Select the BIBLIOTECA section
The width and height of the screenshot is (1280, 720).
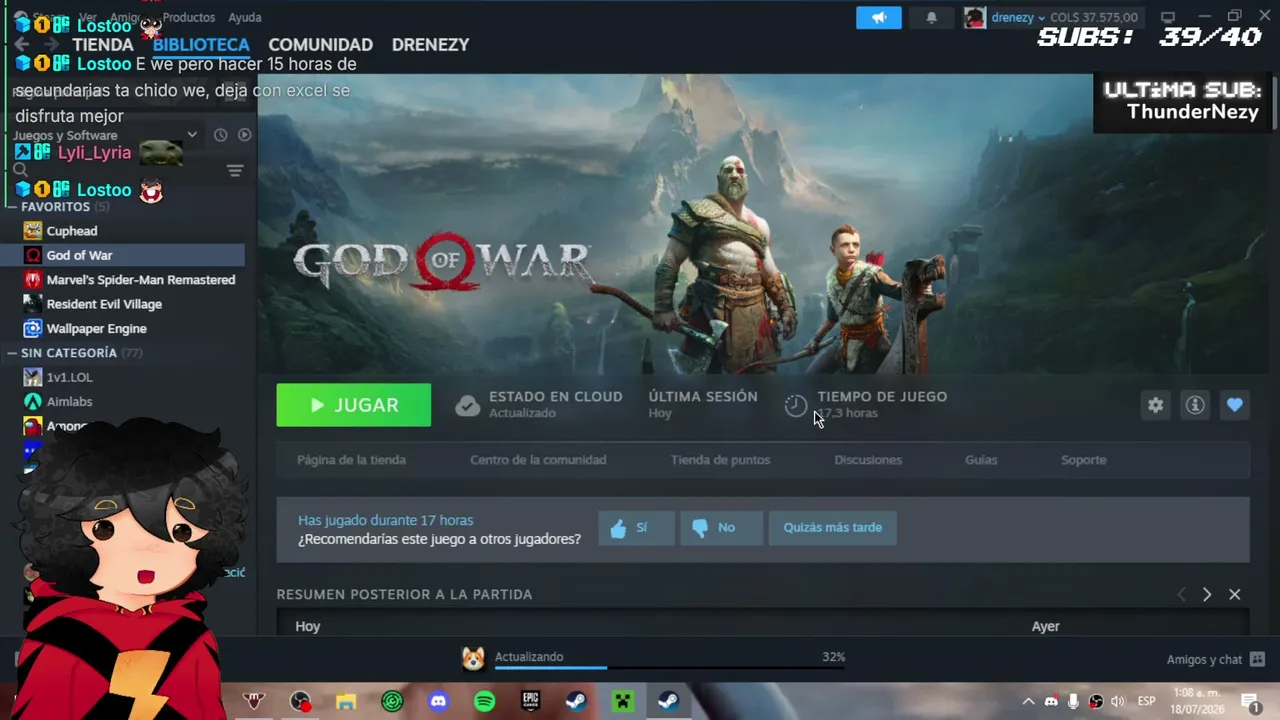201,45
